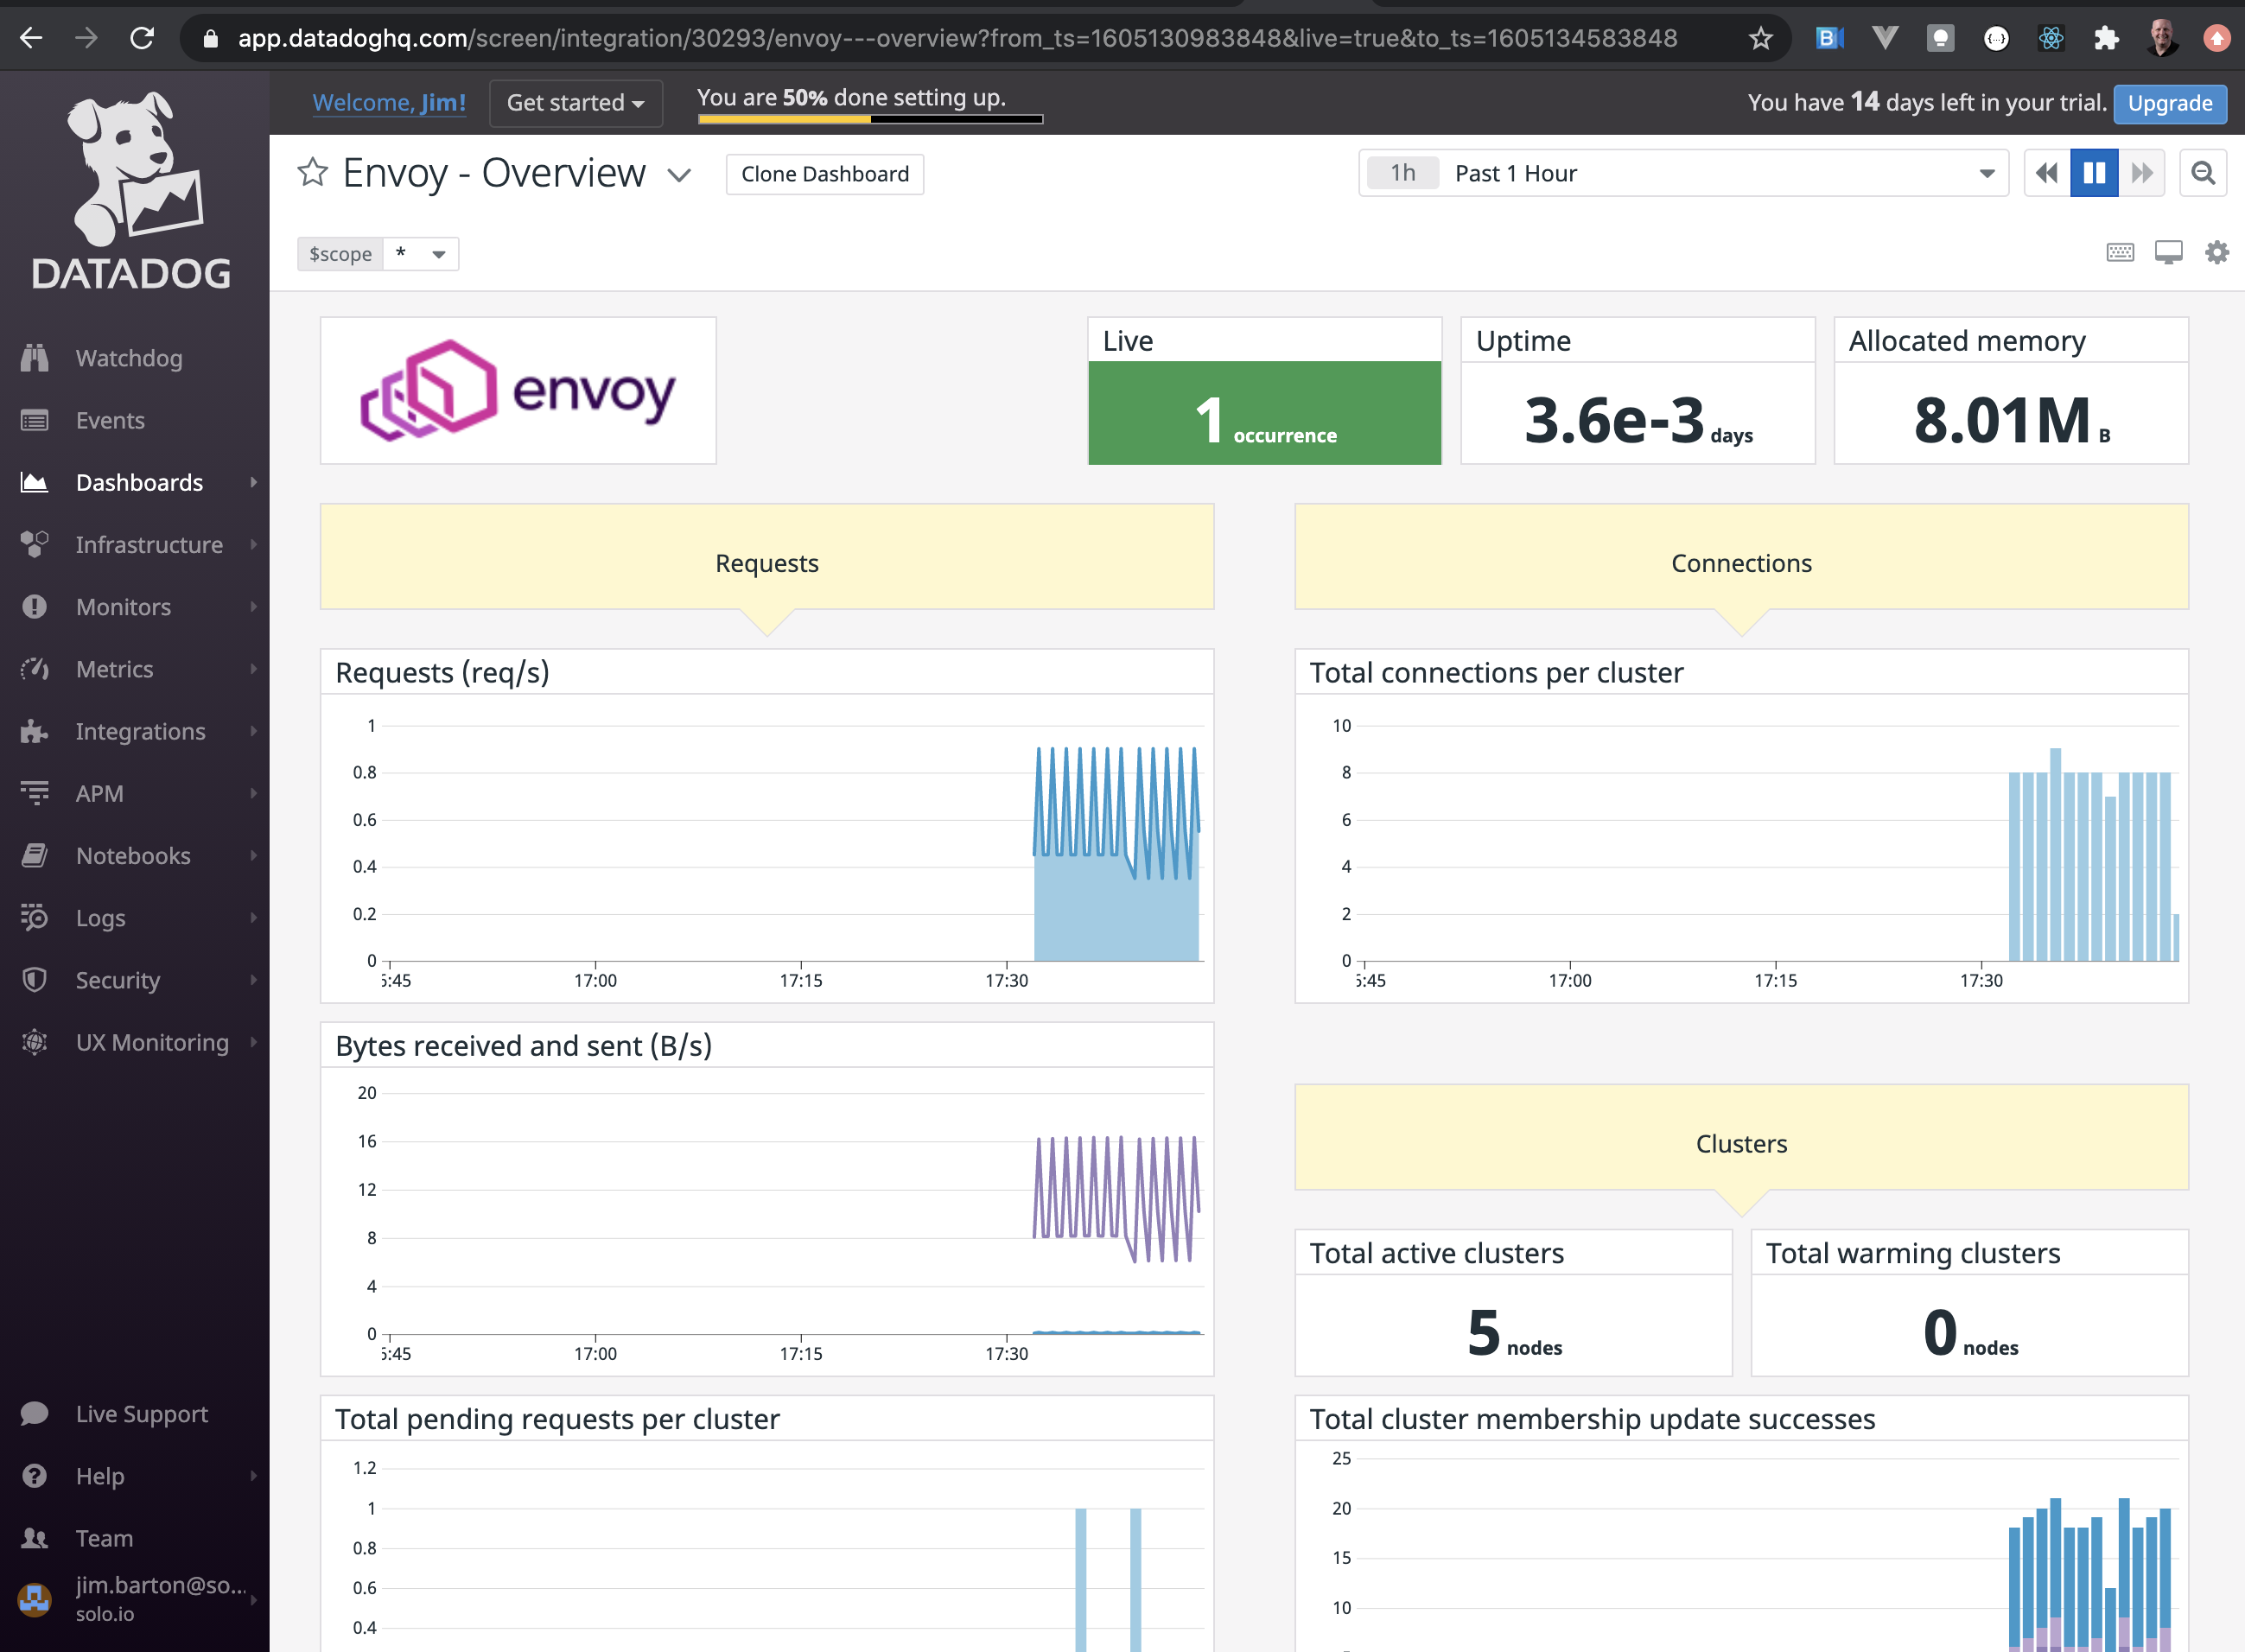Click the search icon on dashboard toolbar
This screenshot has height=1652, width=2245.
tap(2204, 173)
